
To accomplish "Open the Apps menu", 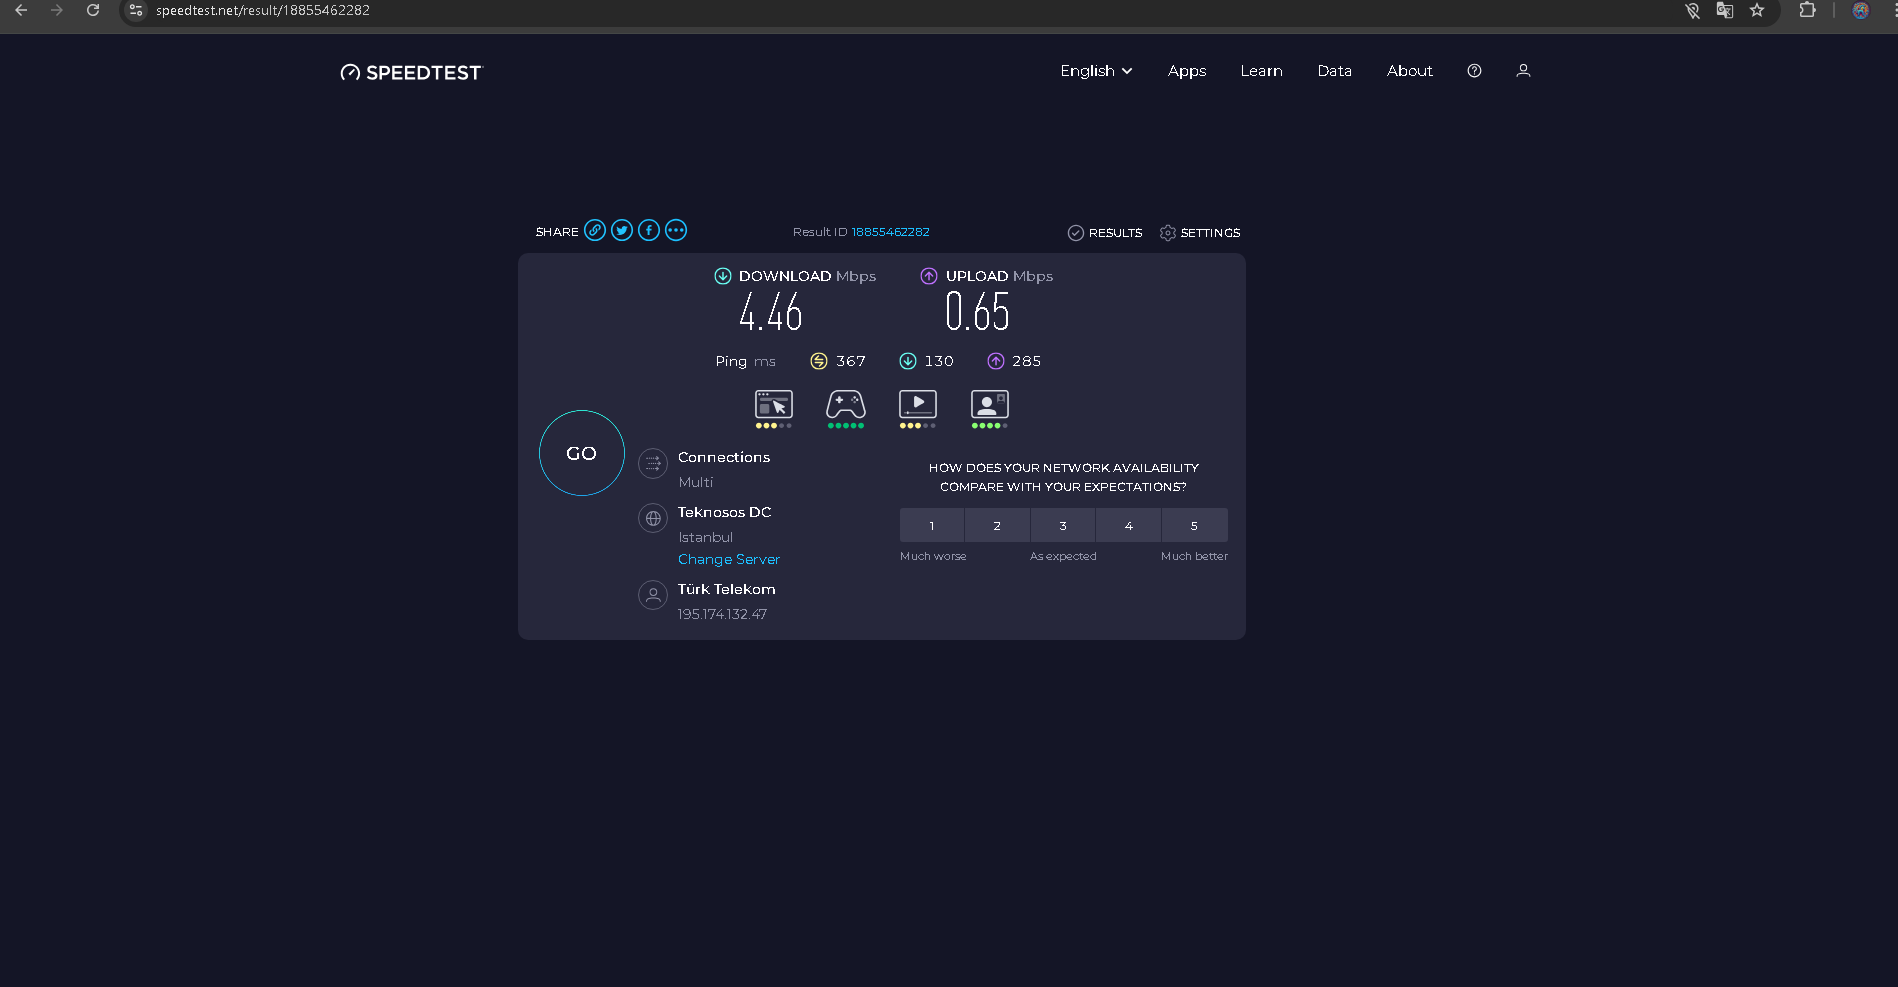I will (x=1187, y=71).
